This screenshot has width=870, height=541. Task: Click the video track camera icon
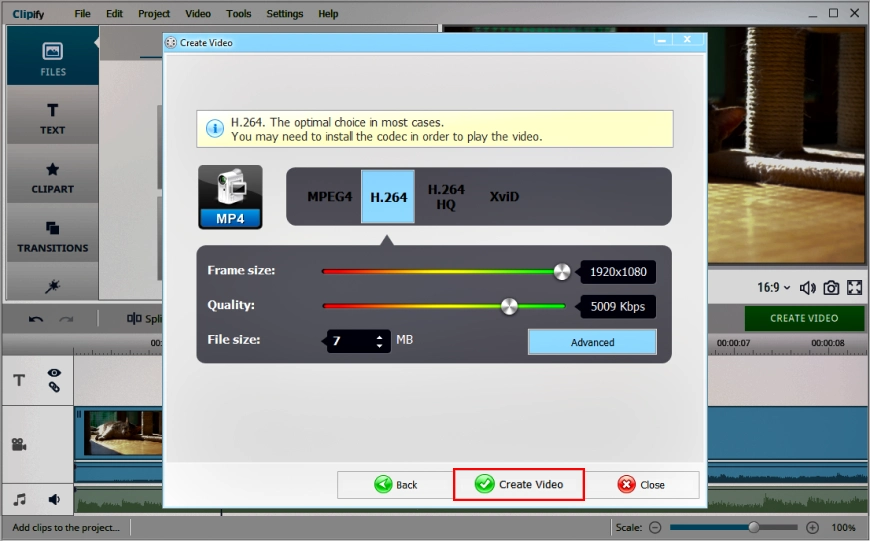[x=19, y=444]
